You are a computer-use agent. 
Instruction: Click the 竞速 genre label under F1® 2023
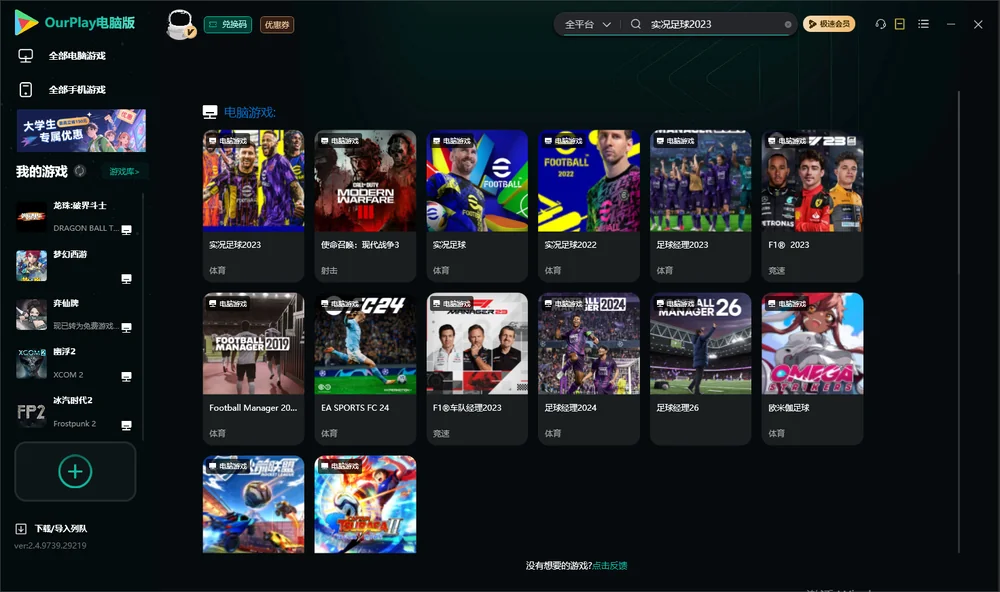point(776,270)
